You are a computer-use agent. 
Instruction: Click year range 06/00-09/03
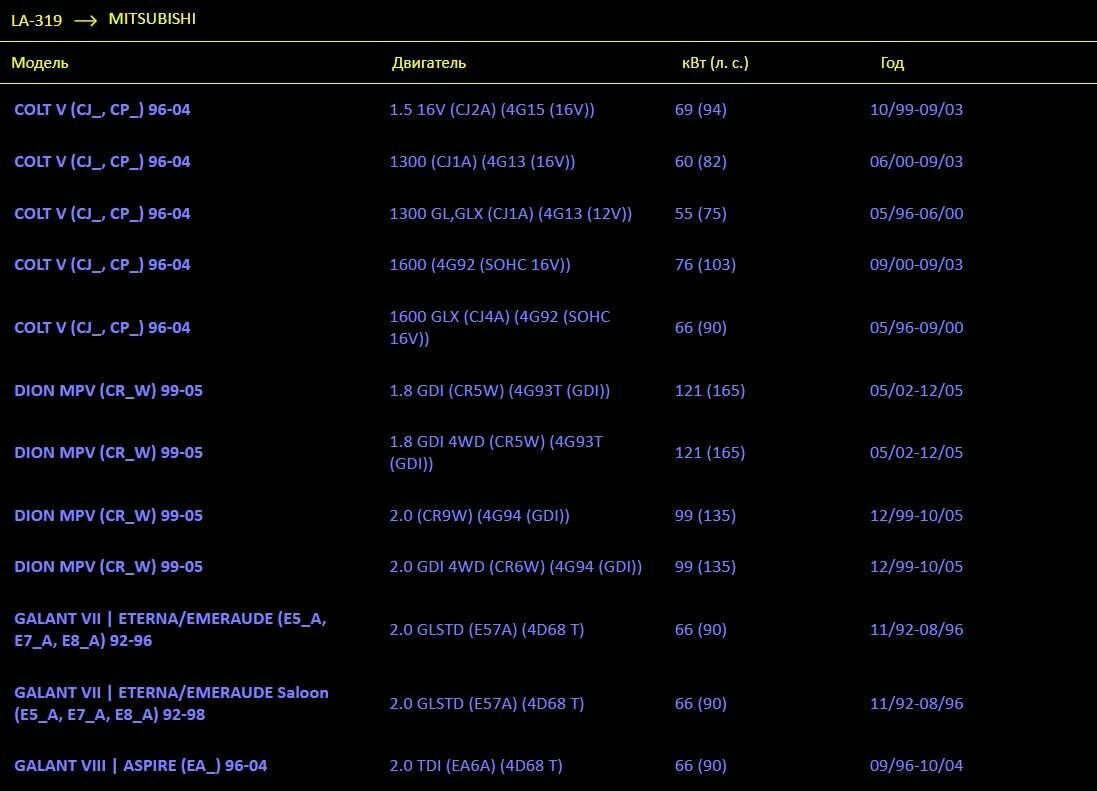pyautogui.click(x=916, y=162)
